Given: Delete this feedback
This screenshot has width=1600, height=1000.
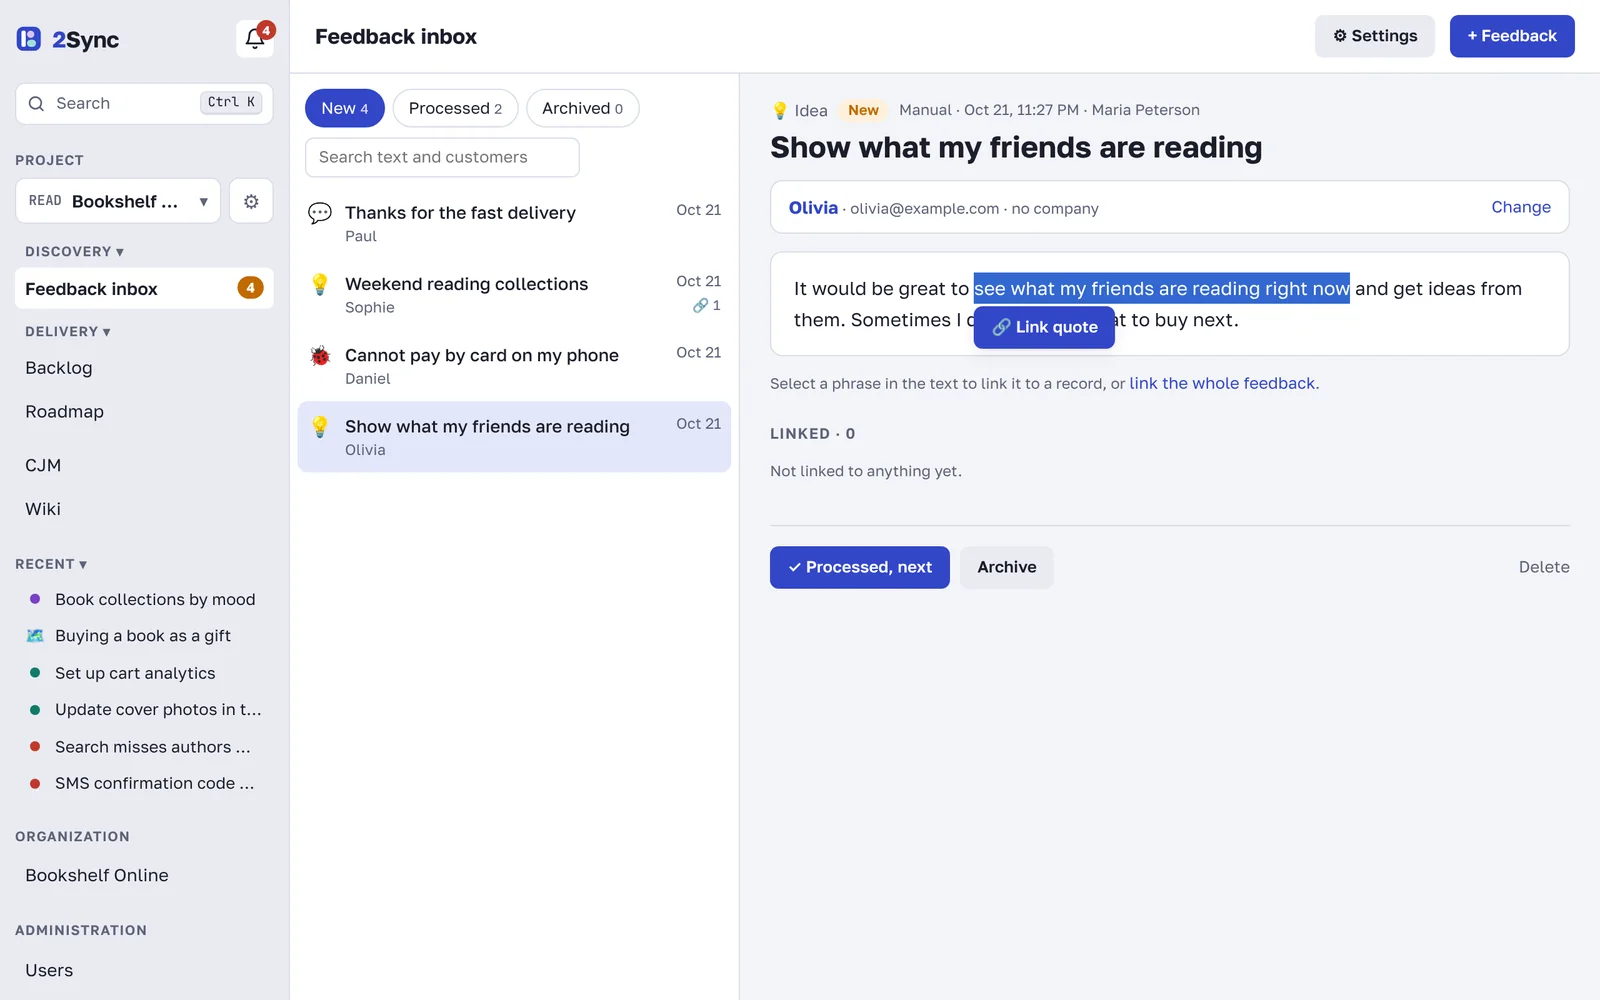Looking at the screenshot, I should pyautogui.click(x=1544, y=567).
